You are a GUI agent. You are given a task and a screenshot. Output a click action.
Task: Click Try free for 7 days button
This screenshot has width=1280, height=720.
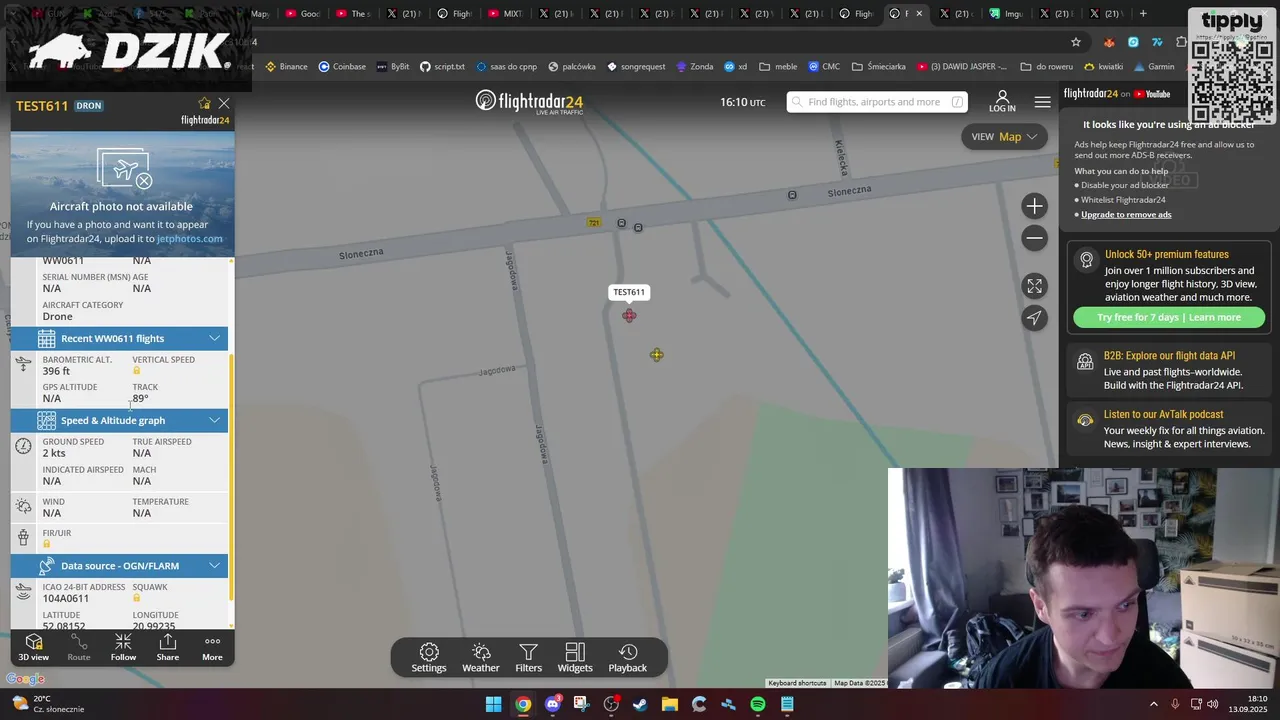tap(1169, 317)
